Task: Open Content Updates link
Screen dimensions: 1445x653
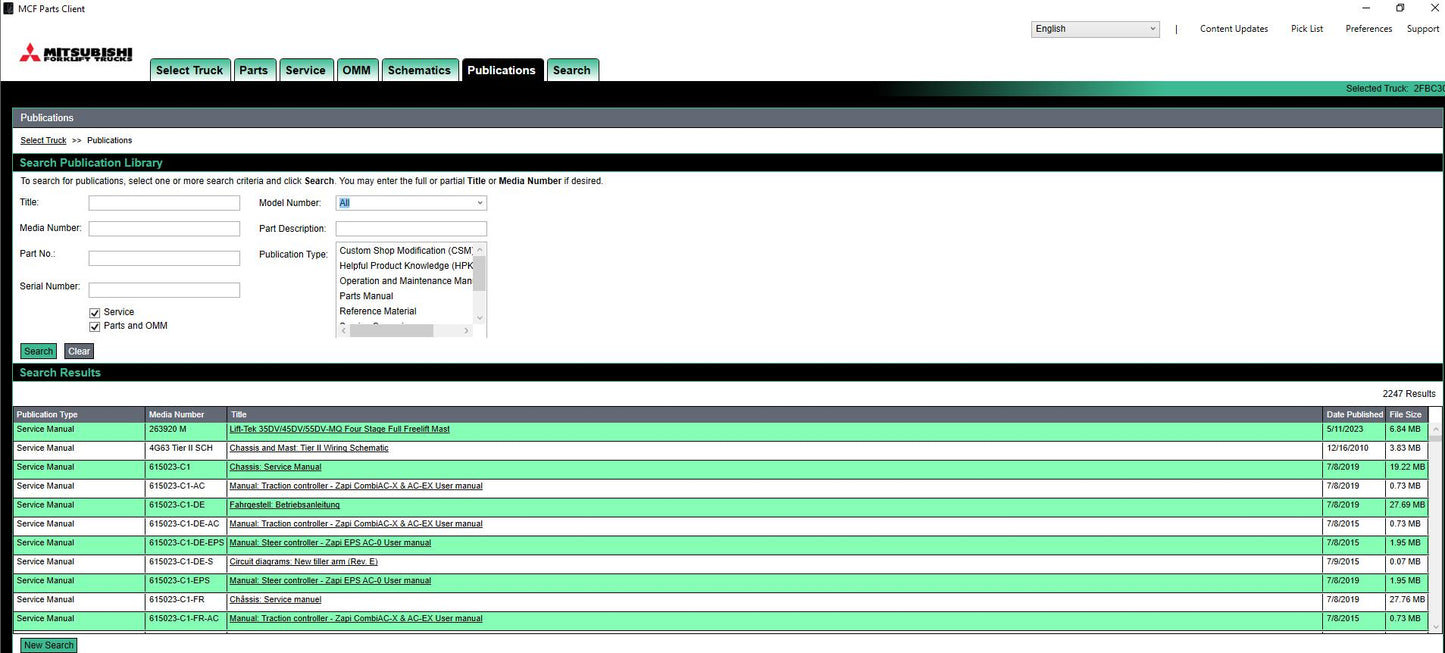Action: point(1233,29)
